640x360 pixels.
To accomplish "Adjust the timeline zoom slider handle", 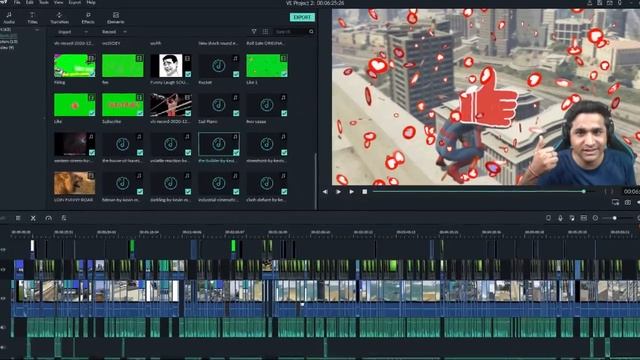I will 615,218.
